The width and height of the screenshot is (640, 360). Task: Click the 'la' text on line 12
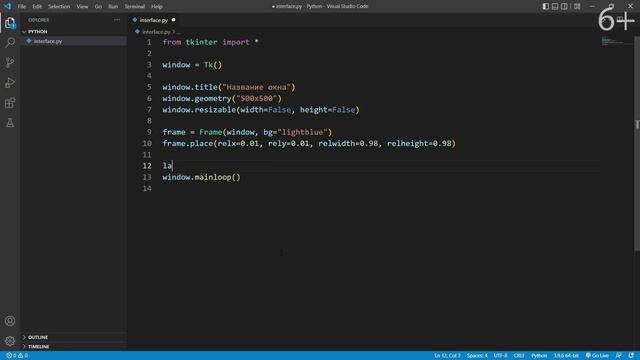point(167,166)
